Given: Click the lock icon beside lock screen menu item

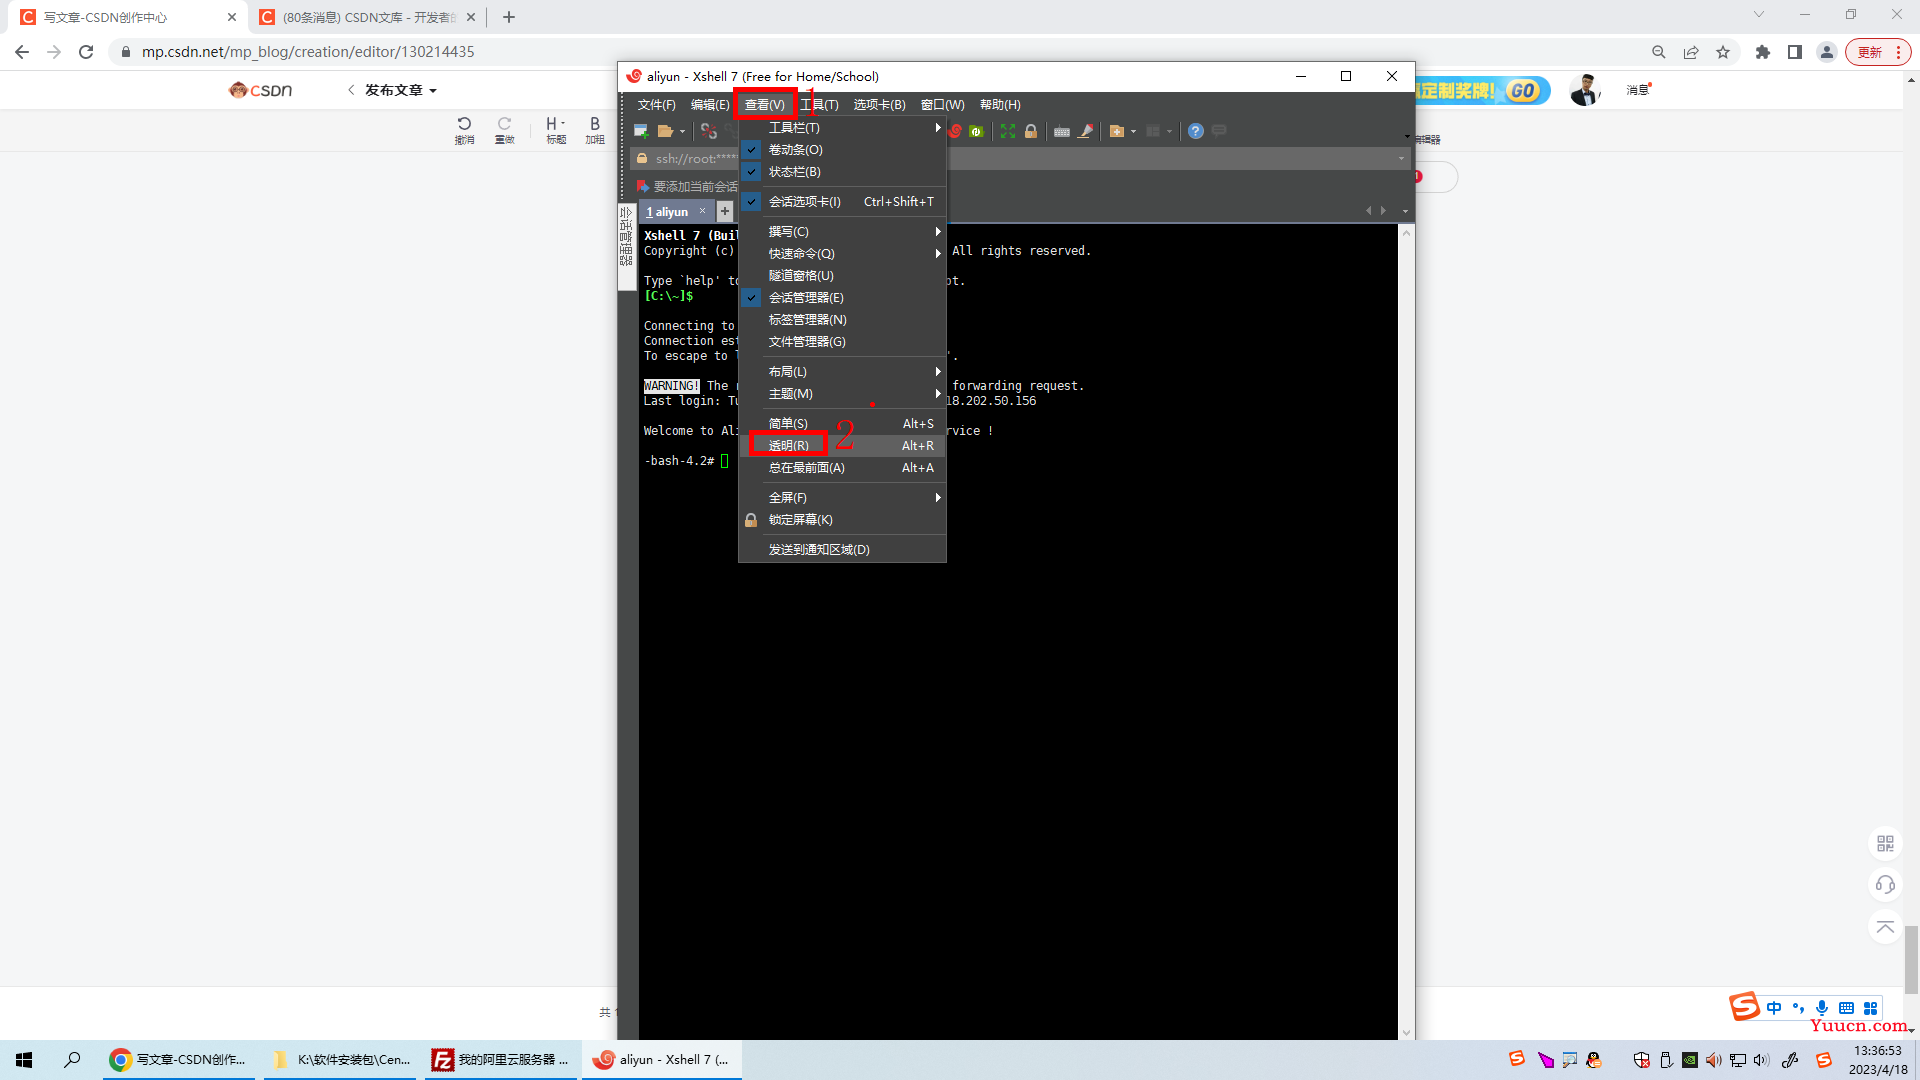Looking at the screenshot, I should (751, 520).
